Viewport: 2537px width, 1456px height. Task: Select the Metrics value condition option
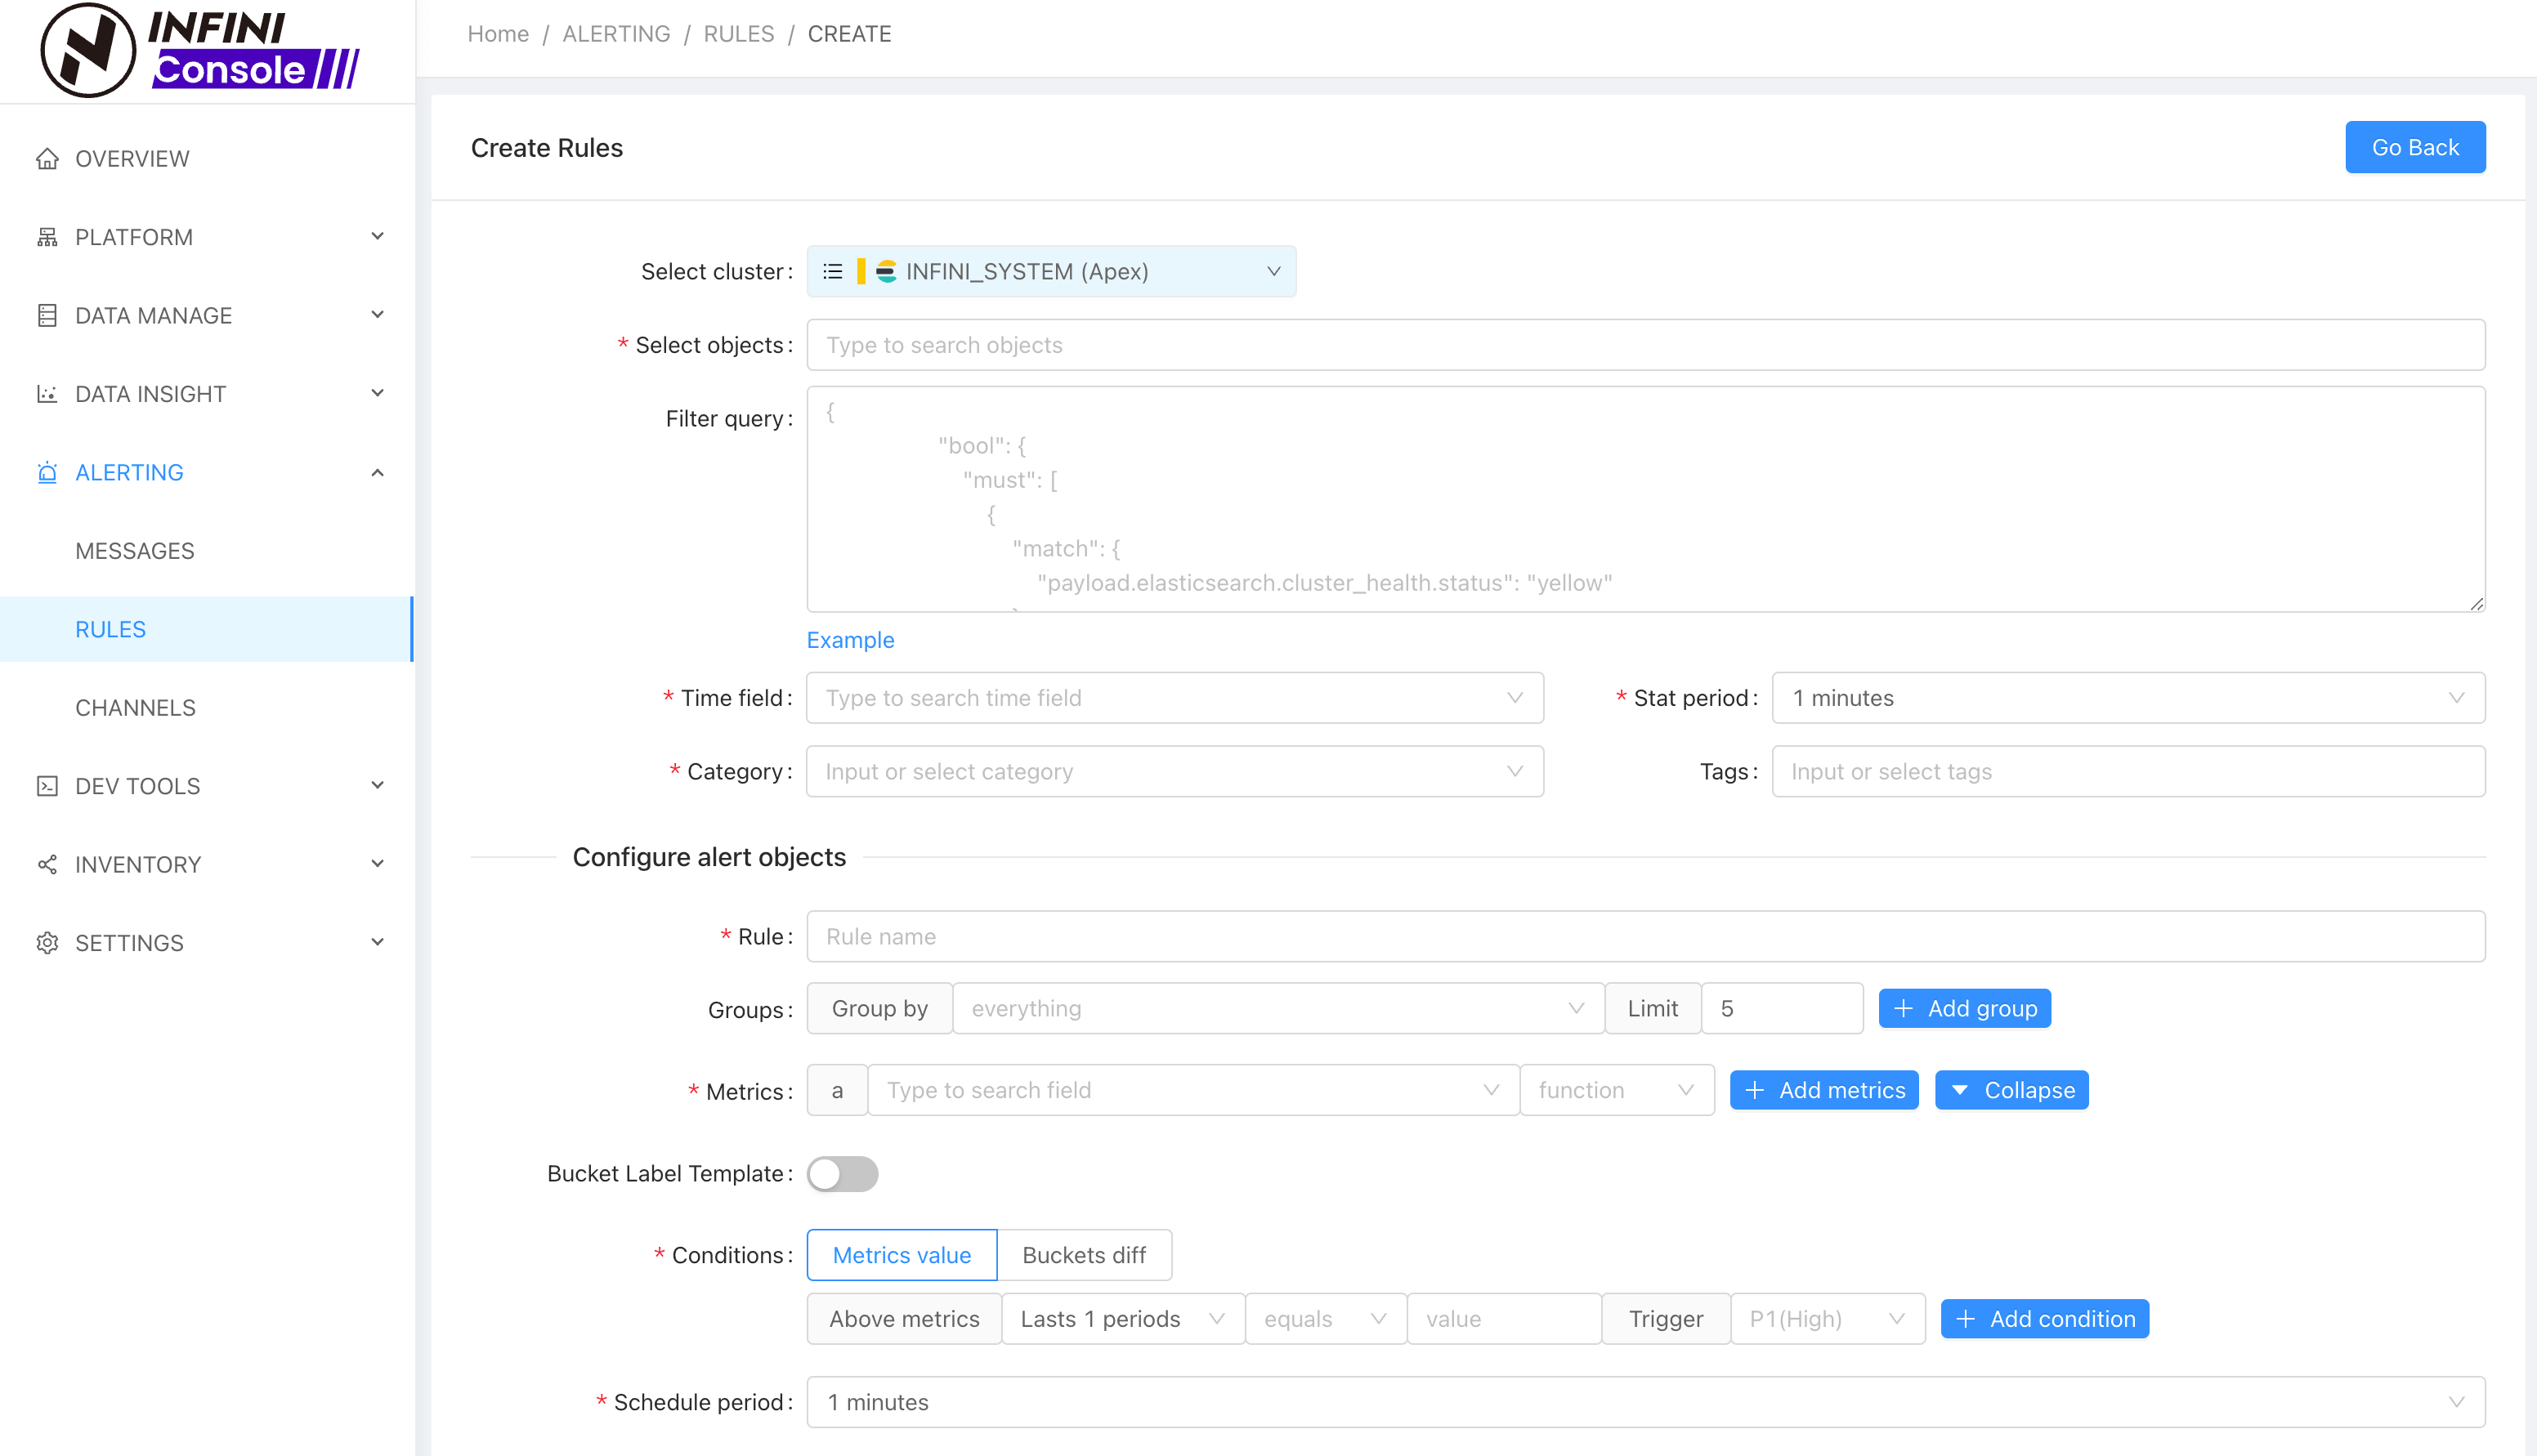[901, 1255]
